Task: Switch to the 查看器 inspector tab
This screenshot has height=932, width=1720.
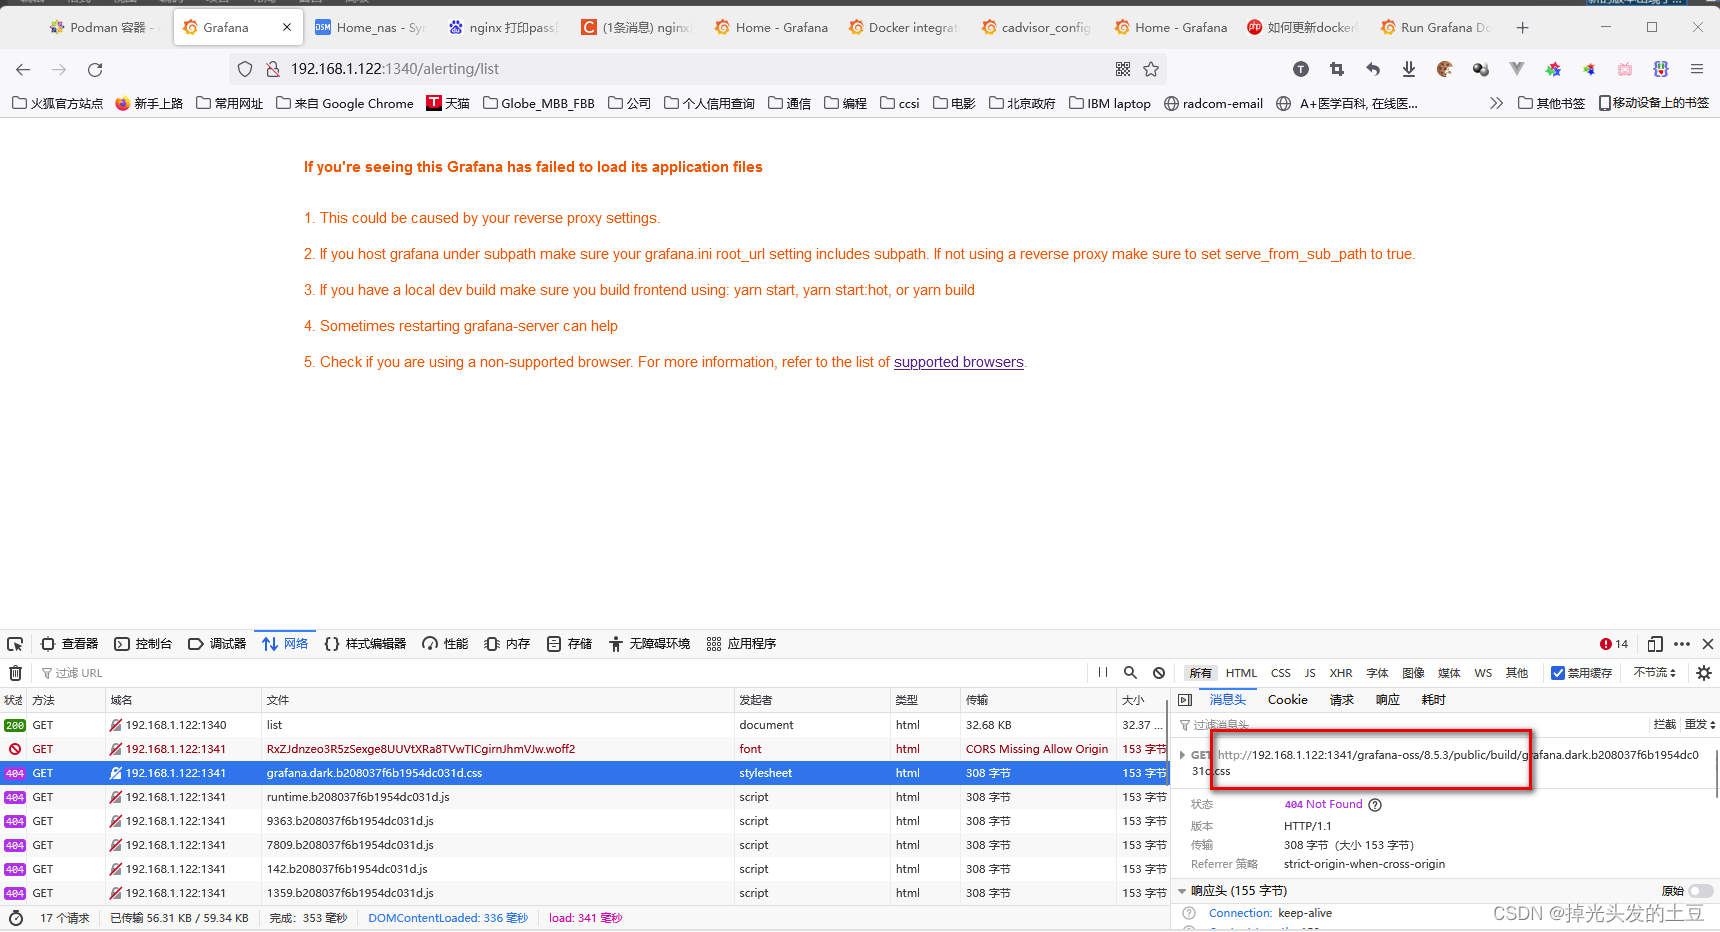Action: pos(69,644)
